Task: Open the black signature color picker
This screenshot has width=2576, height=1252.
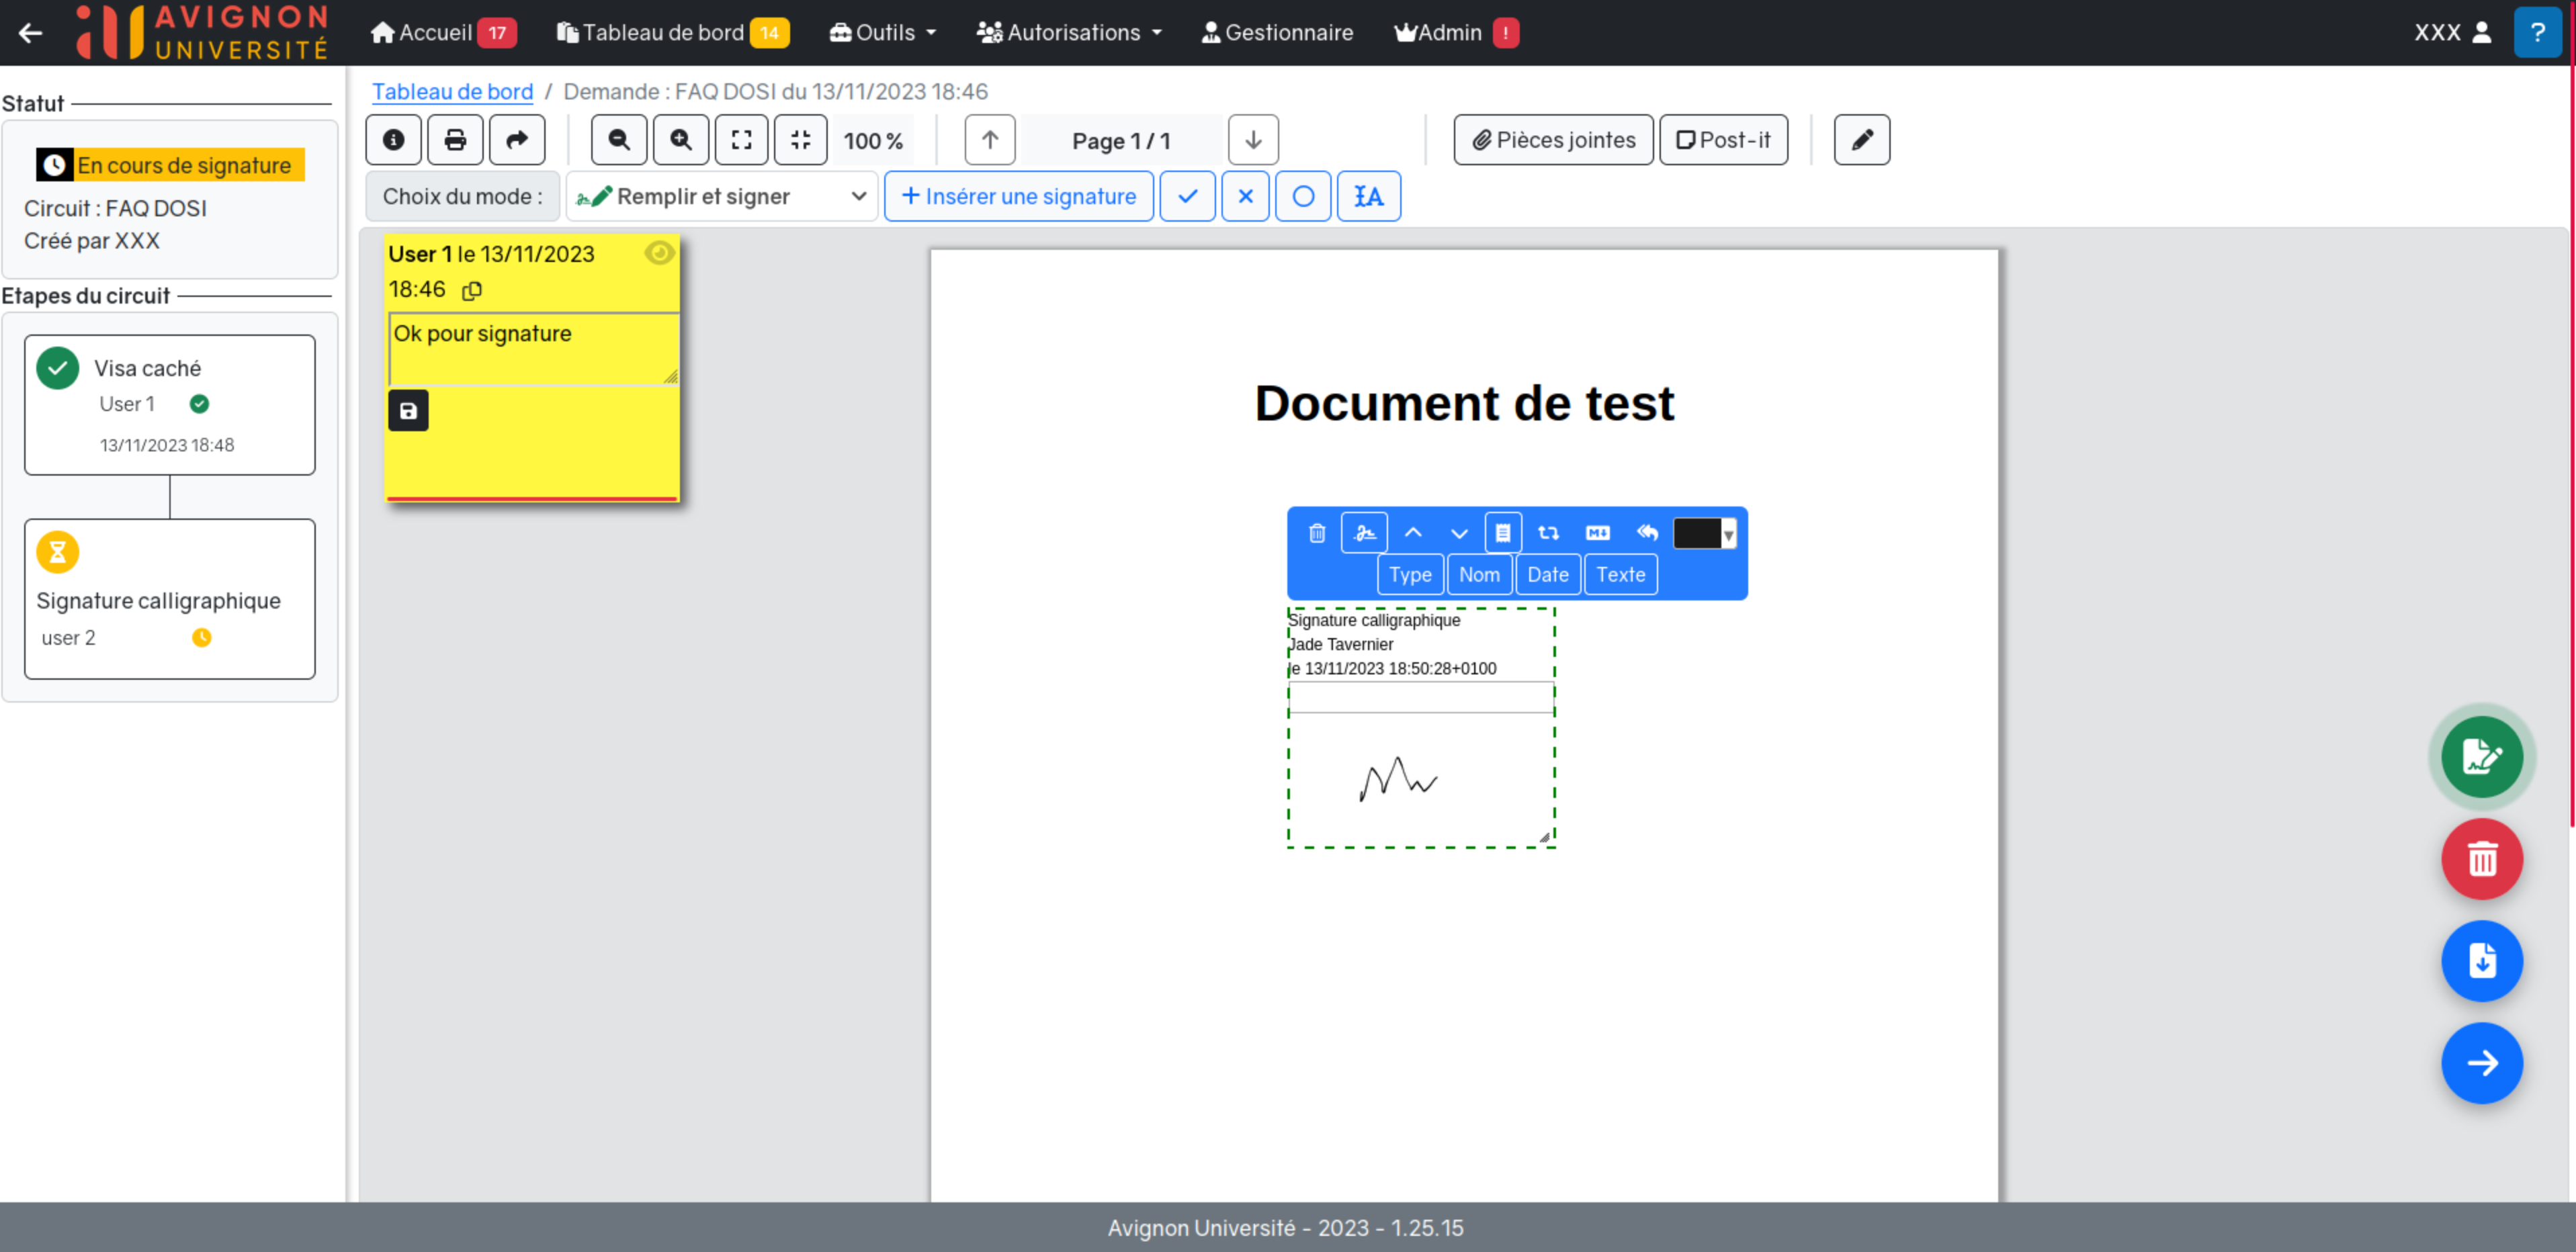Action: coord(1704,533)
